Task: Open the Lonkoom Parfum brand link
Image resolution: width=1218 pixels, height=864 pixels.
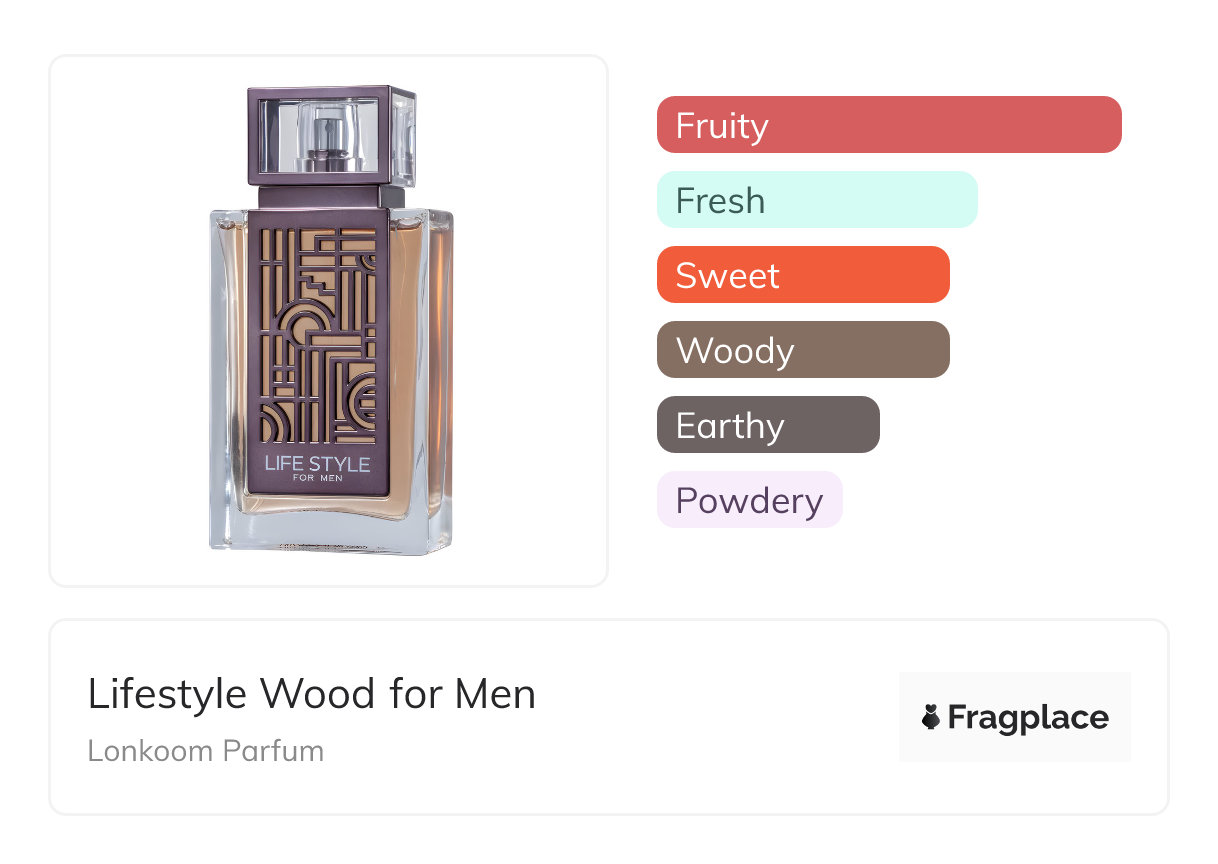Action: pyautogui.click(x=206, y=751)
